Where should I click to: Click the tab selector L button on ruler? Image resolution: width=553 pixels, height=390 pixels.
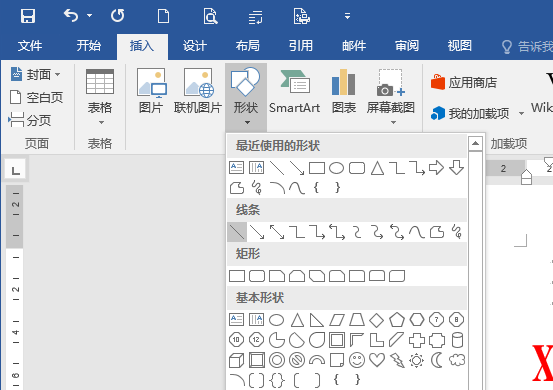tap(15, 170)
